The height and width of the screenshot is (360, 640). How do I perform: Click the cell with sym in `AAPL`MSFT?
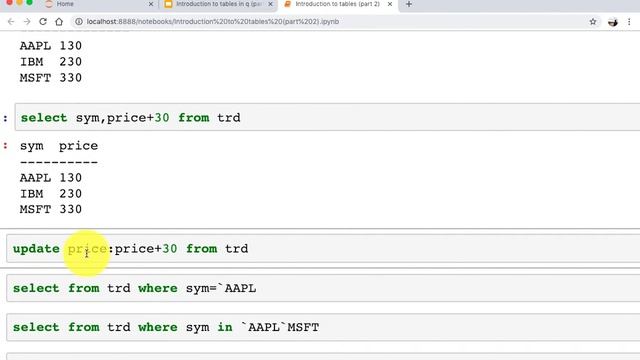323,327
